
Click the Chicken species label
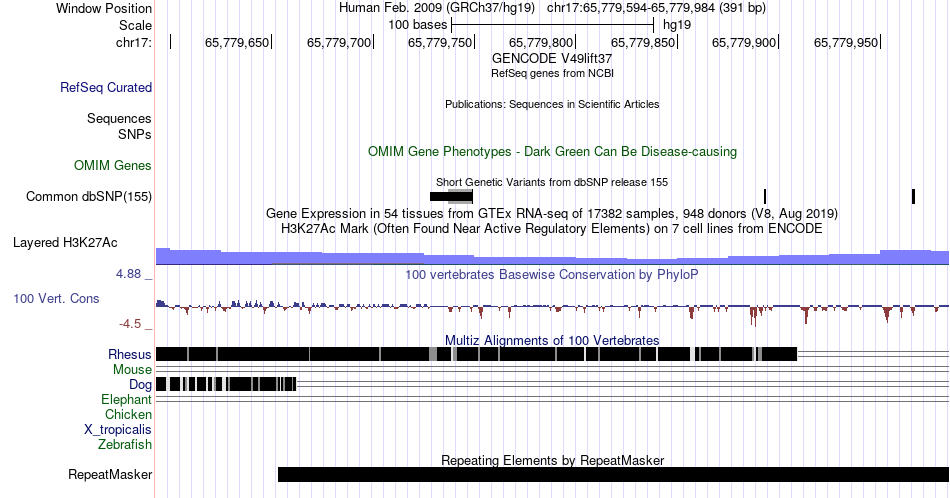coord(128,414)
